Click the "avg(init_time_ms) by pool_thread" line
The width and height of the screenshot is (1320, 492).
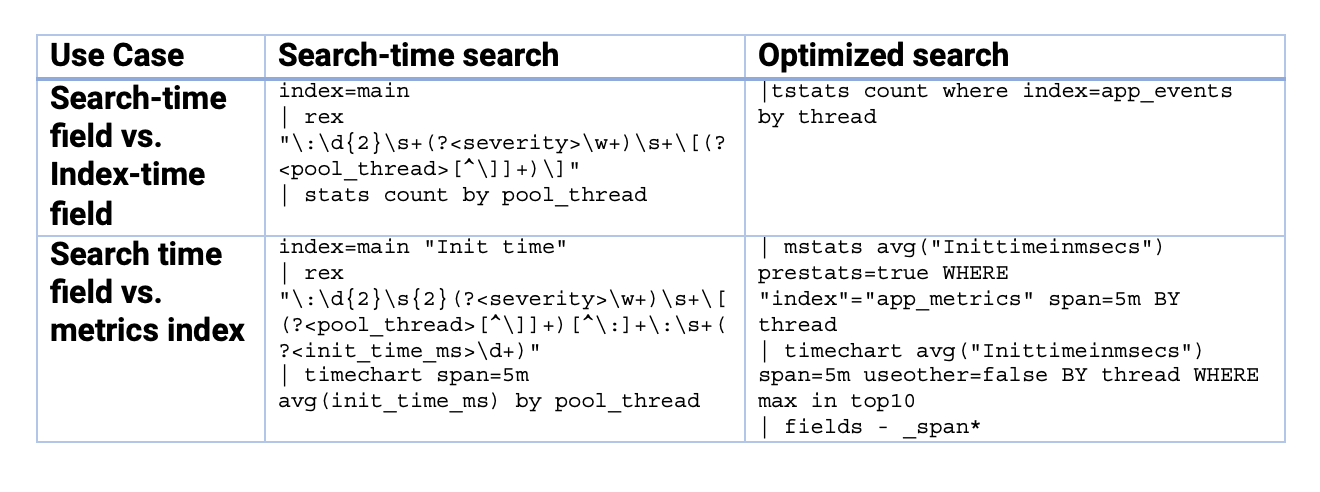tap(489, 401)
